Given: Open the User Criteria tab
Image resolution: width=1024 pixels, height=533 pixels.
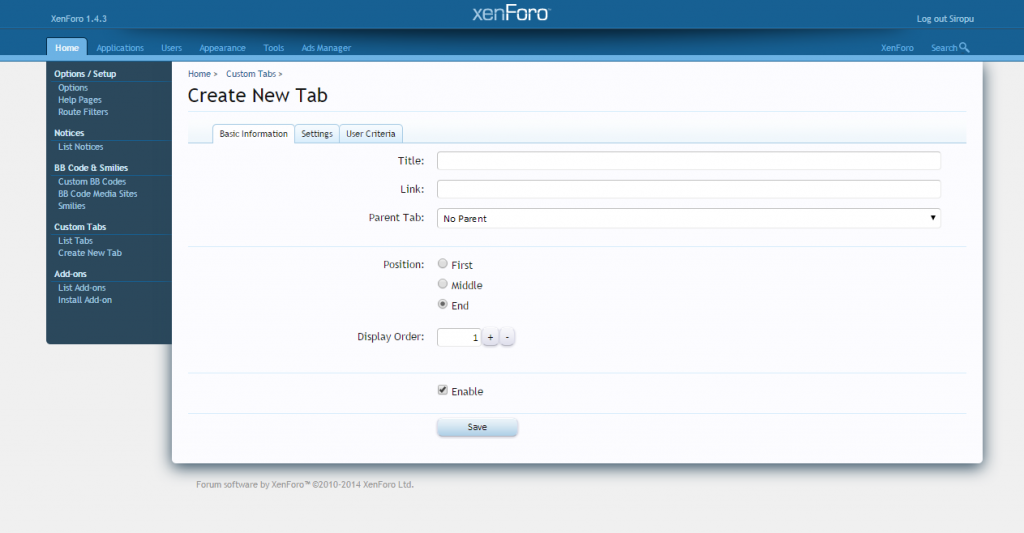Looking at the screenshot, I should pyautogui.click(x=371, y=134).
